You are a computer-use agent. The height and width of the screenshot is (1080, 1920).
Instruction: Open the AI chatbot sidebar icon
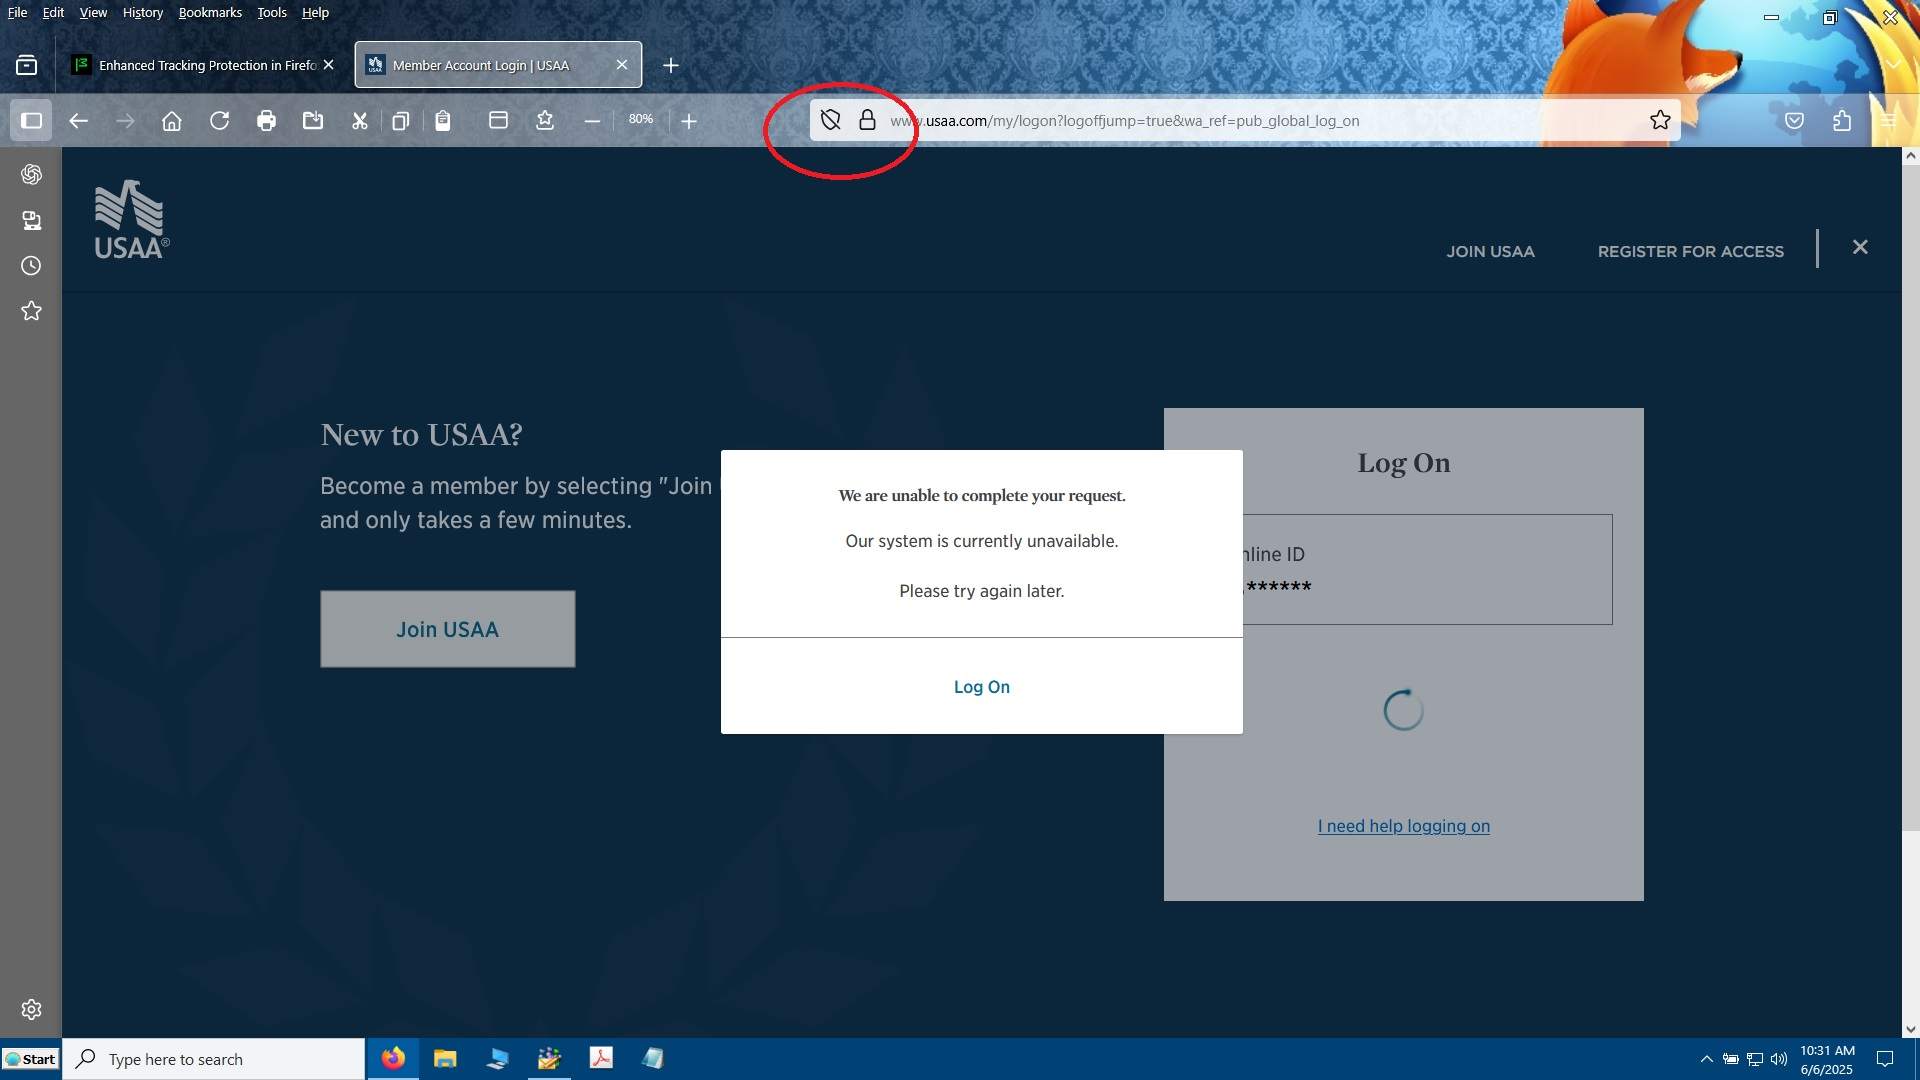coord(31,174)
